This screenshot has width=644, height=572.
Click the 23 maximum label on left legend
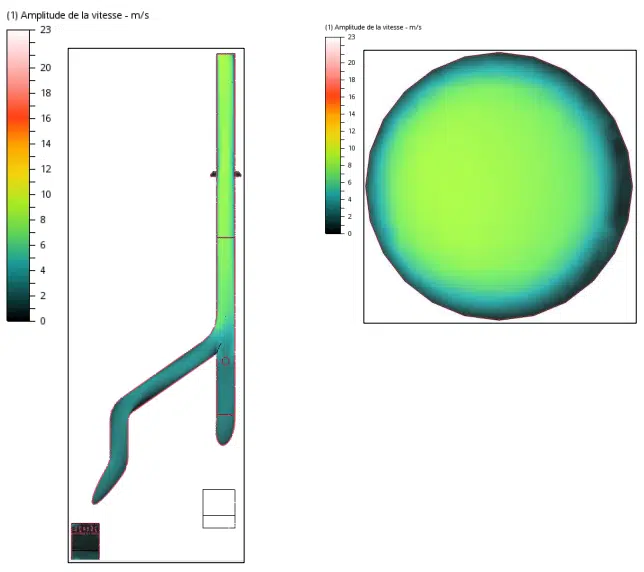click(x=46, y=30)
